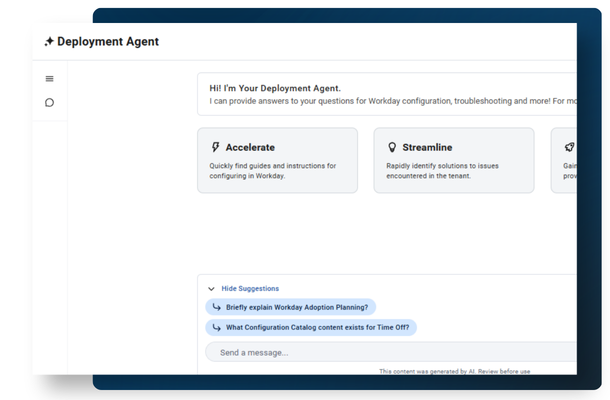Click 'Quickly find guides and instructions' description text

[x=273, y=171]
